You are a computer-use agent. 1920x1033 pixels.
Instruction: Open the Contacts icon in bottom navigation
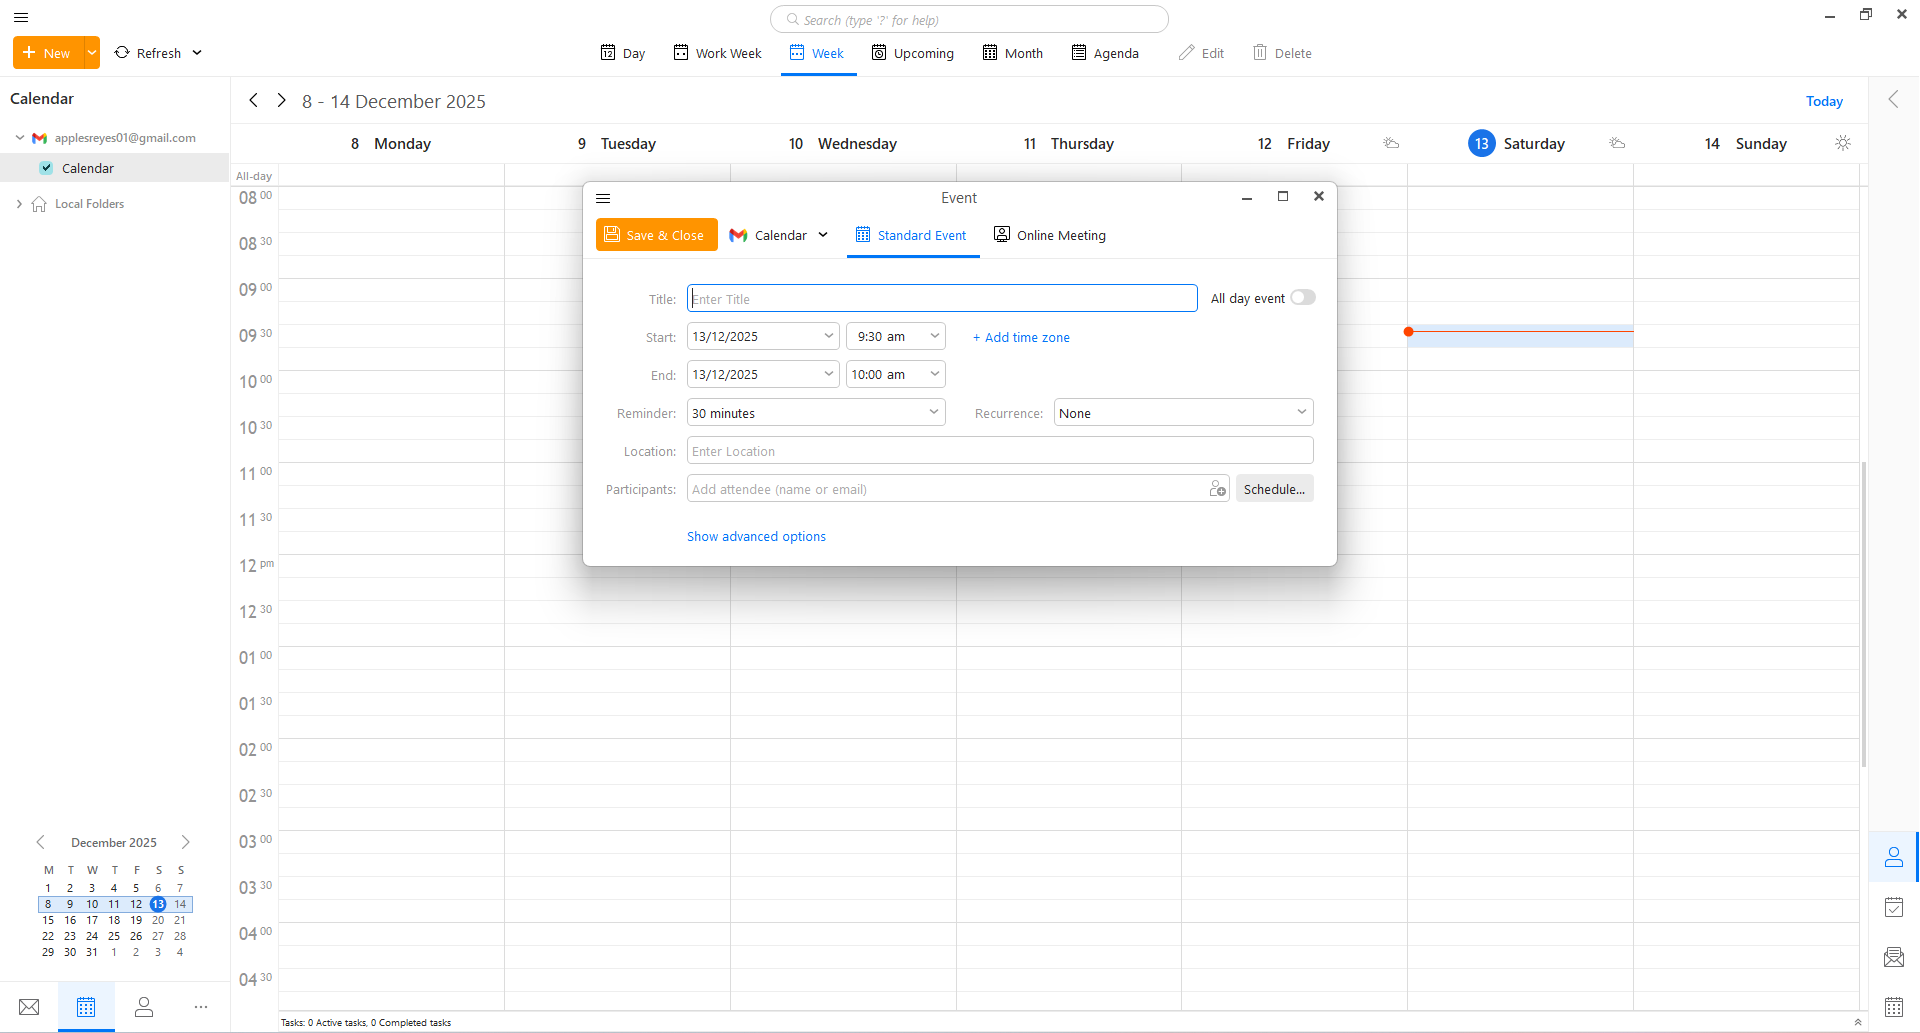(144, 1007)
